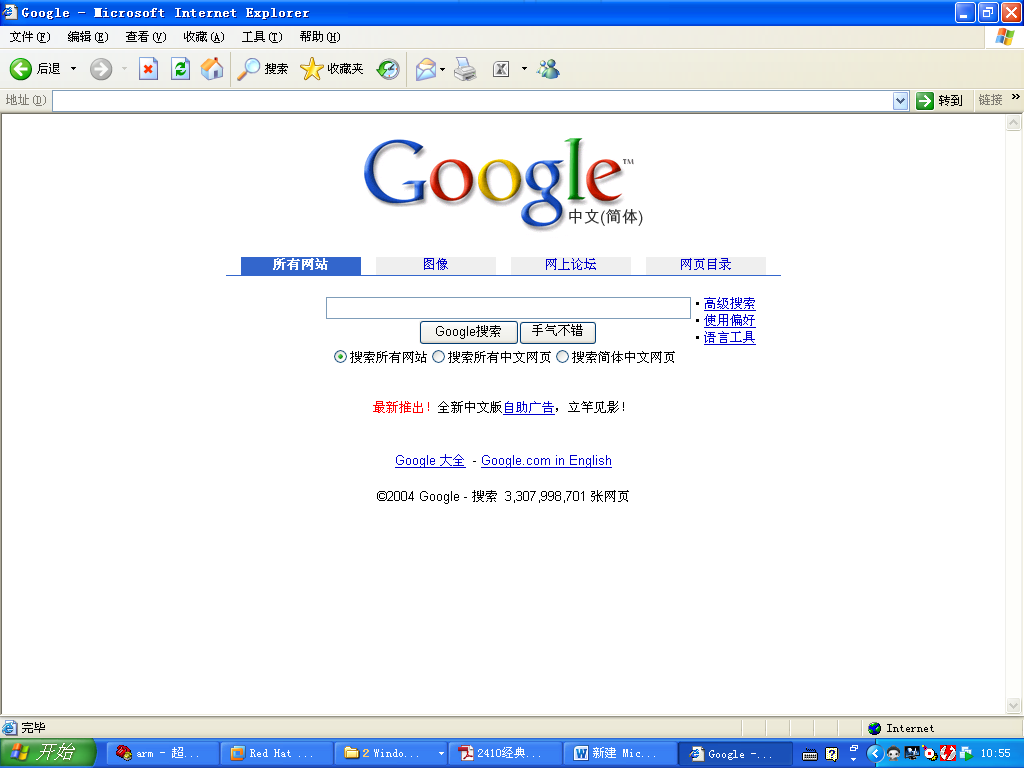
Task: Click the address bar field
Action: [x=473, y=101]
